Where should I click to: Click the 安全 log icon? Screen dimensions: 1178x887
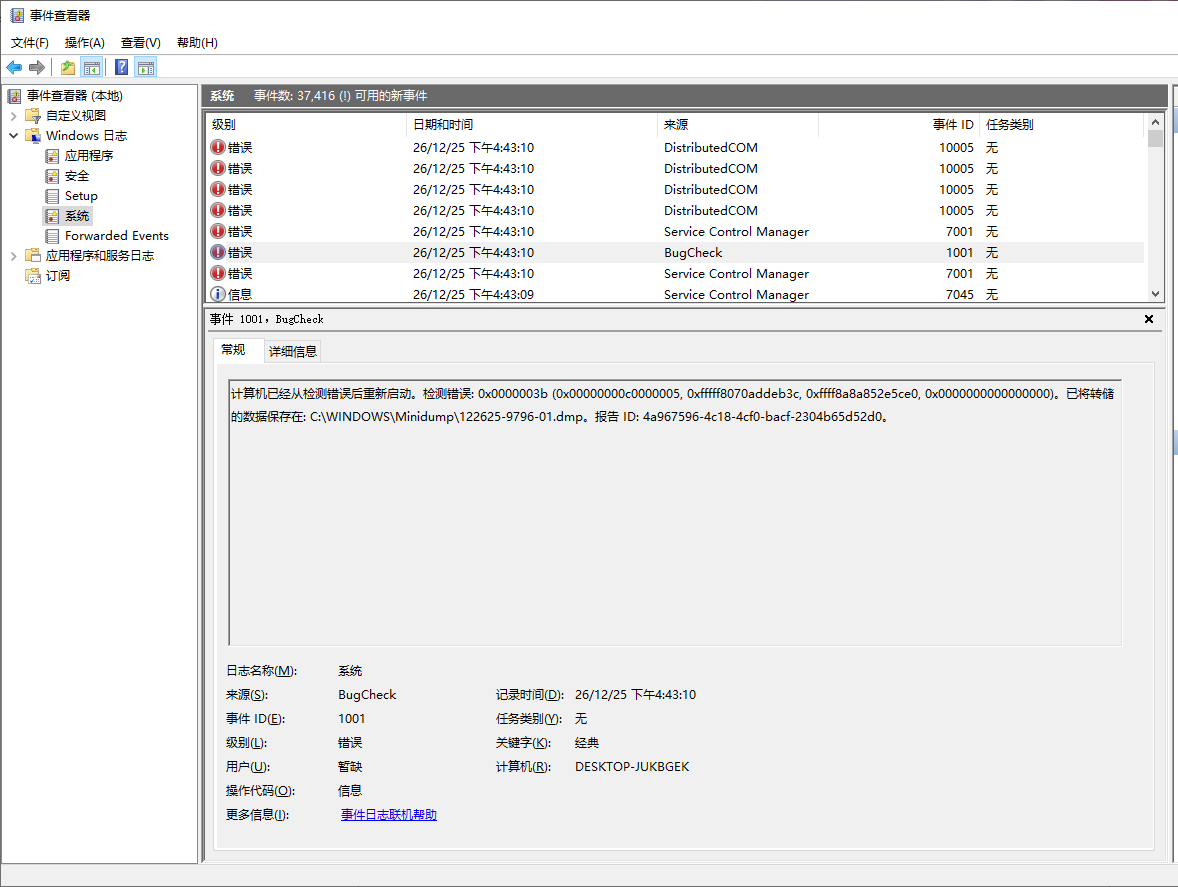pyautogui.click(x=52, y=176)
